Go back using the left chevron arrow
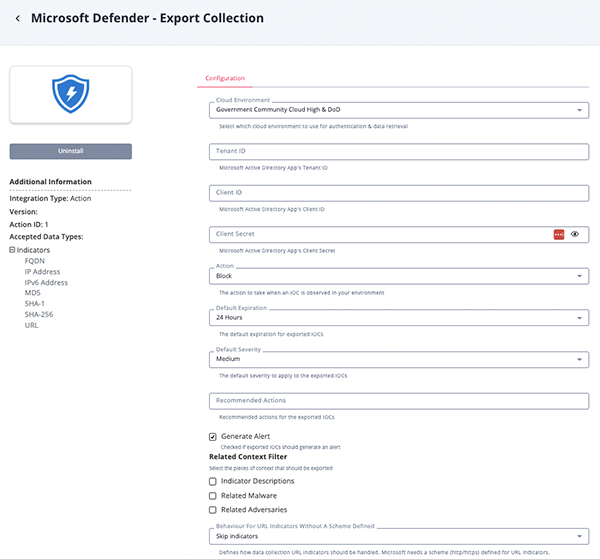Image resolution: width=600 pixels, height=560 pixels. coord(18,18)
